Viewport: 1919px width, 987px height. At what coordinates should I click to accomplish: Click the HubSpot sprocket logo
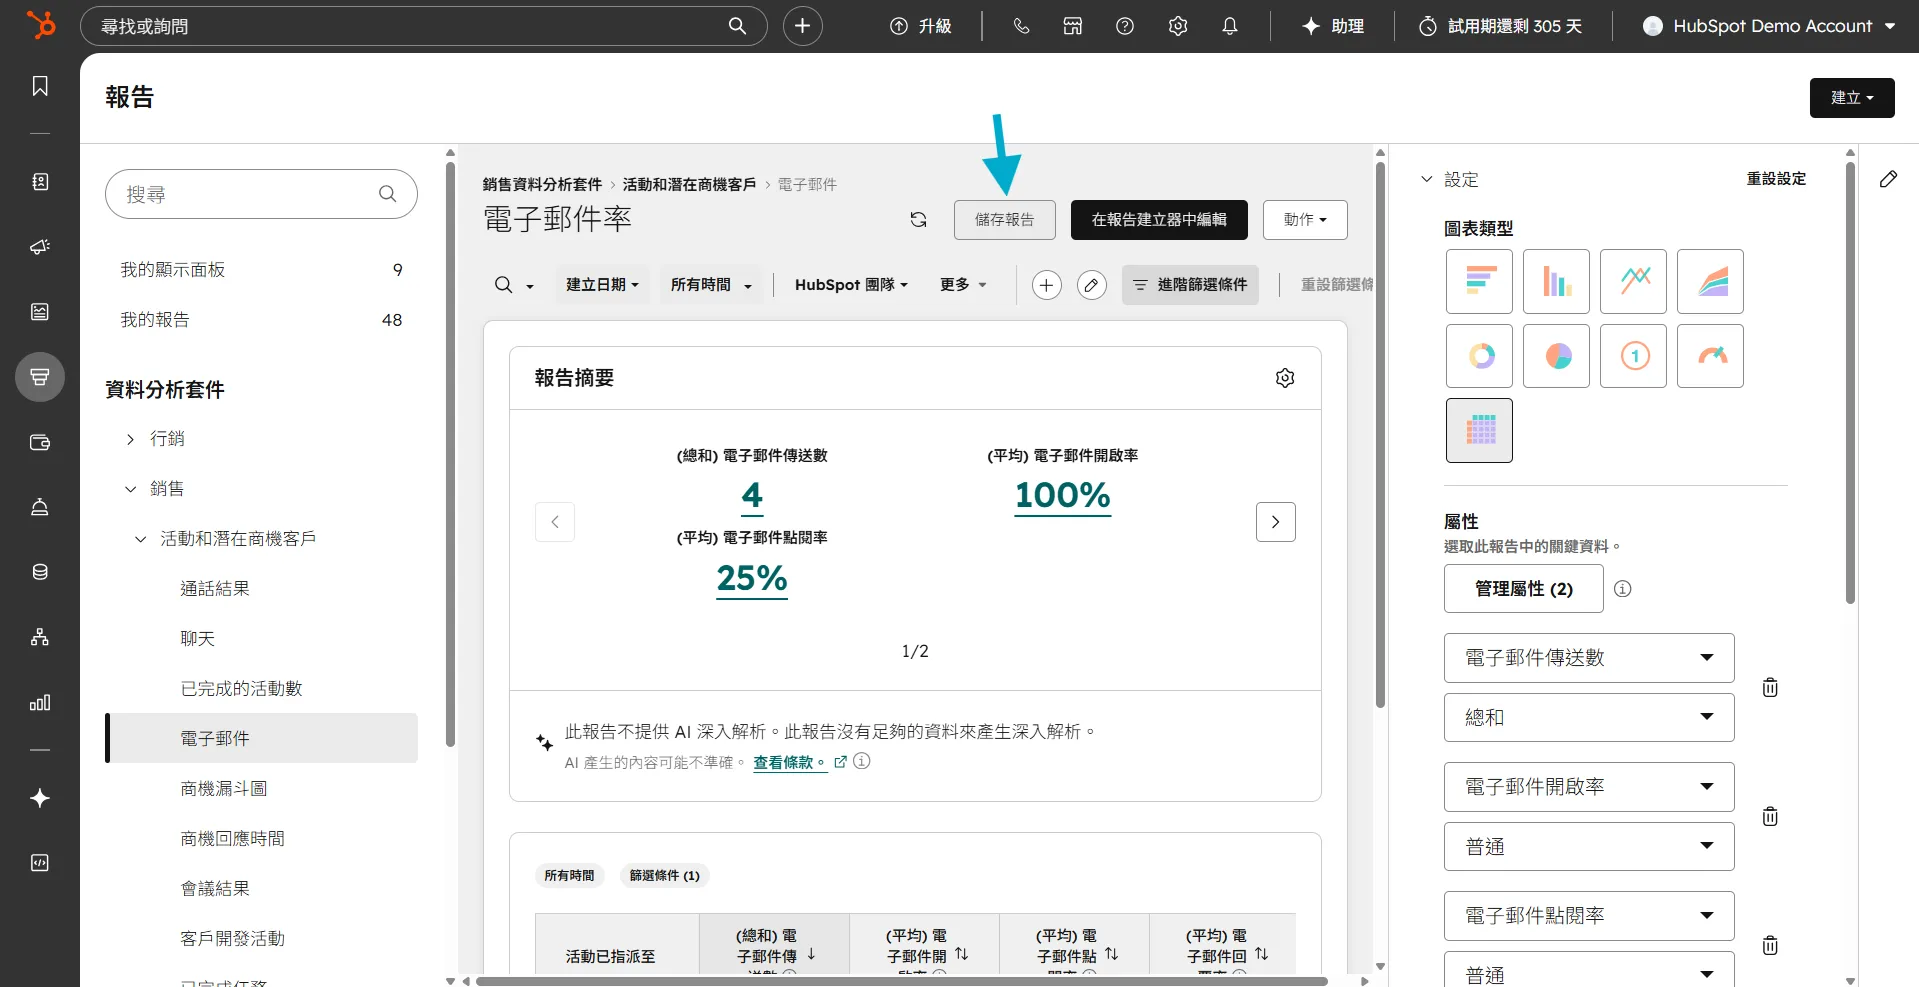(40, 25)
